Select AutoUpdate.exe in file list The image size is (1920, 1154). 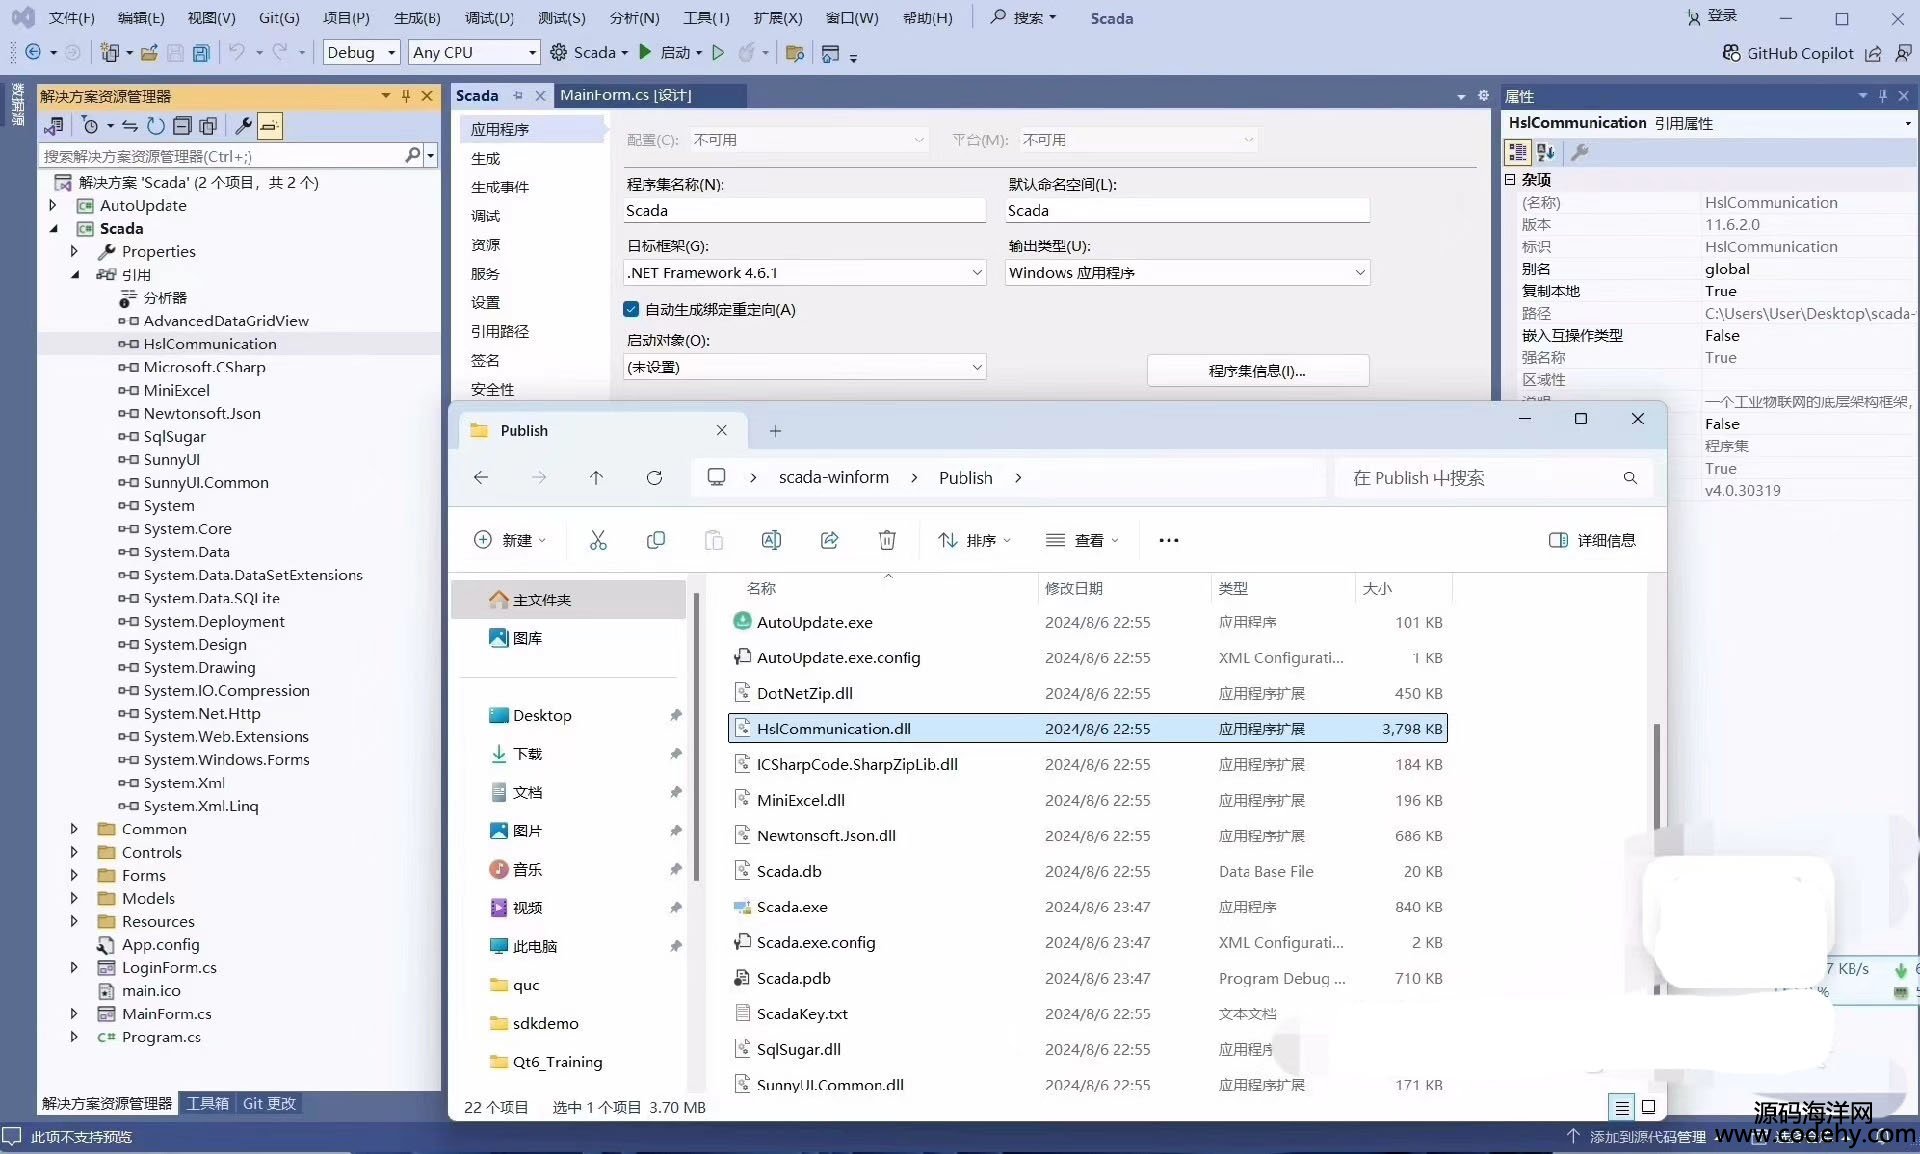click(x=1088, y=622)
